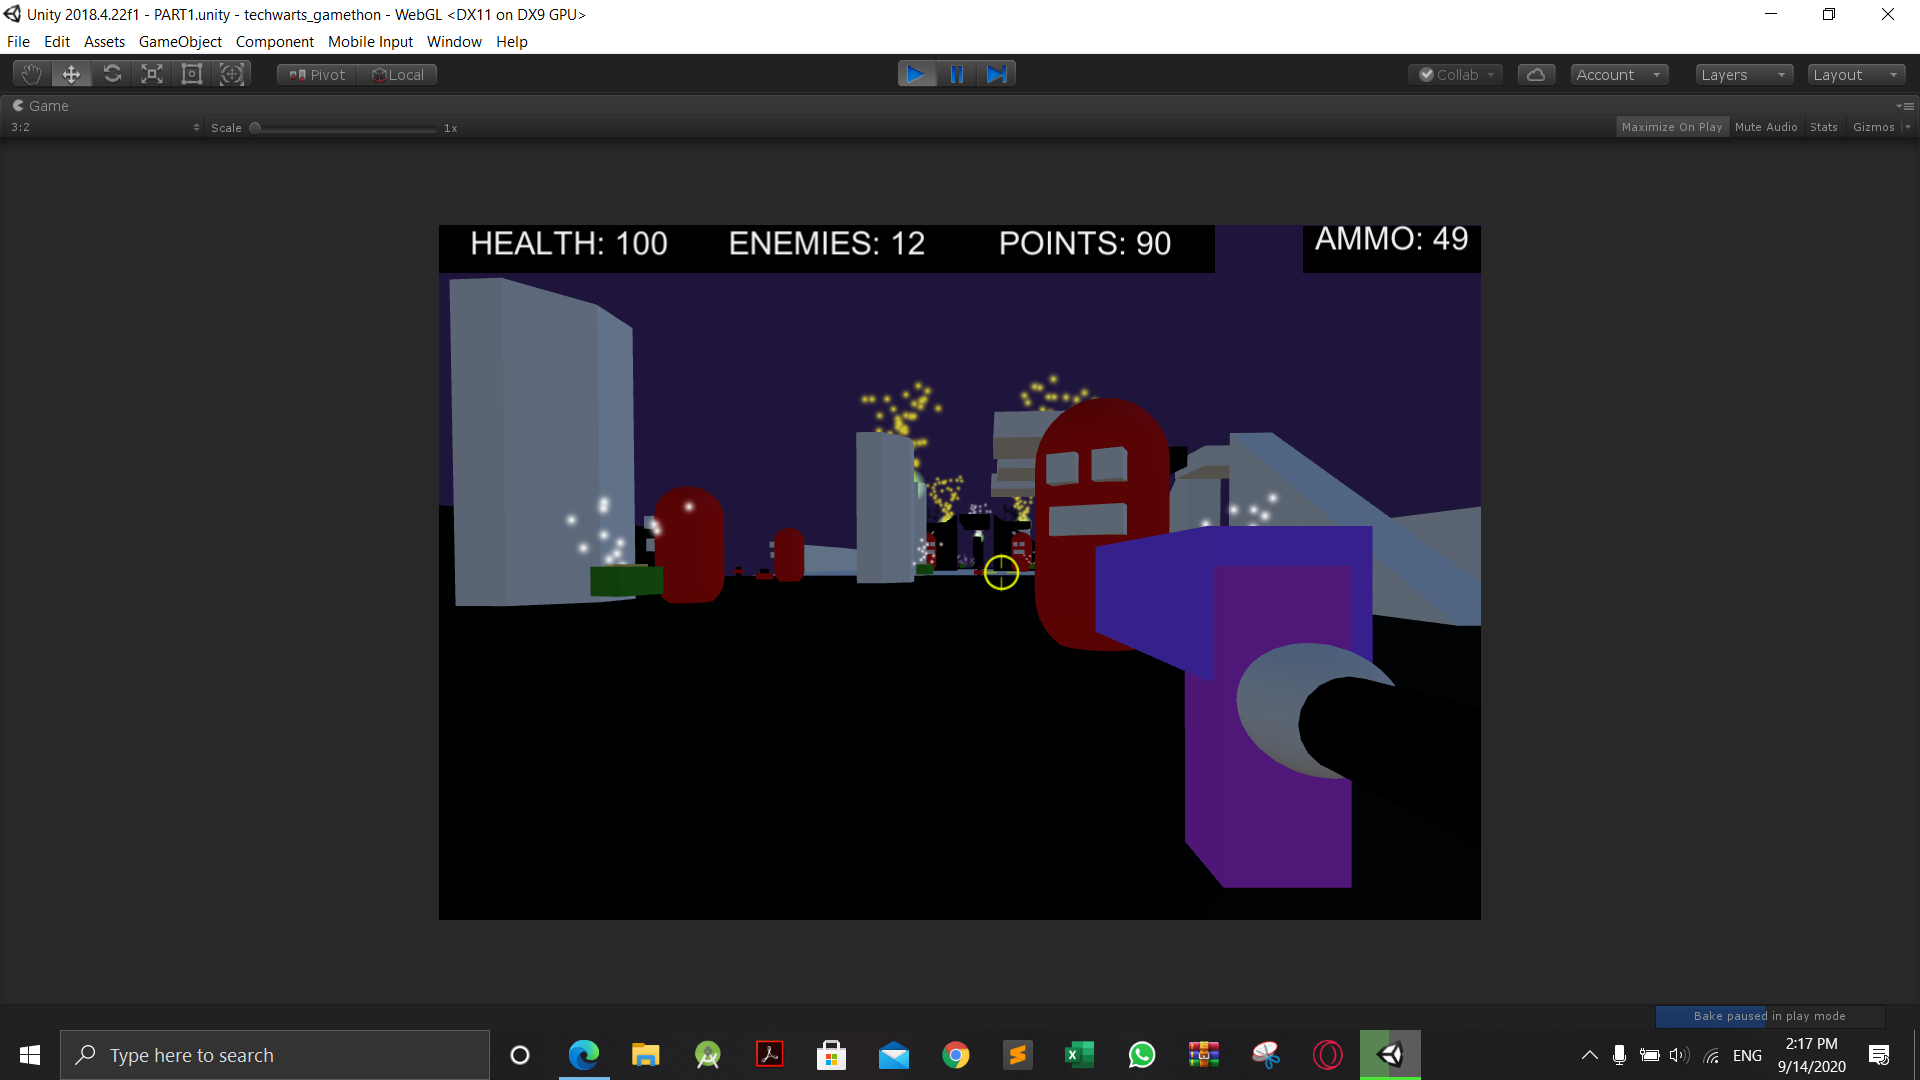Image resolution: width=1920 pixels, height=1080 pixels.
Task: Click the Play button to stop playmode
Action: point(916,74)
